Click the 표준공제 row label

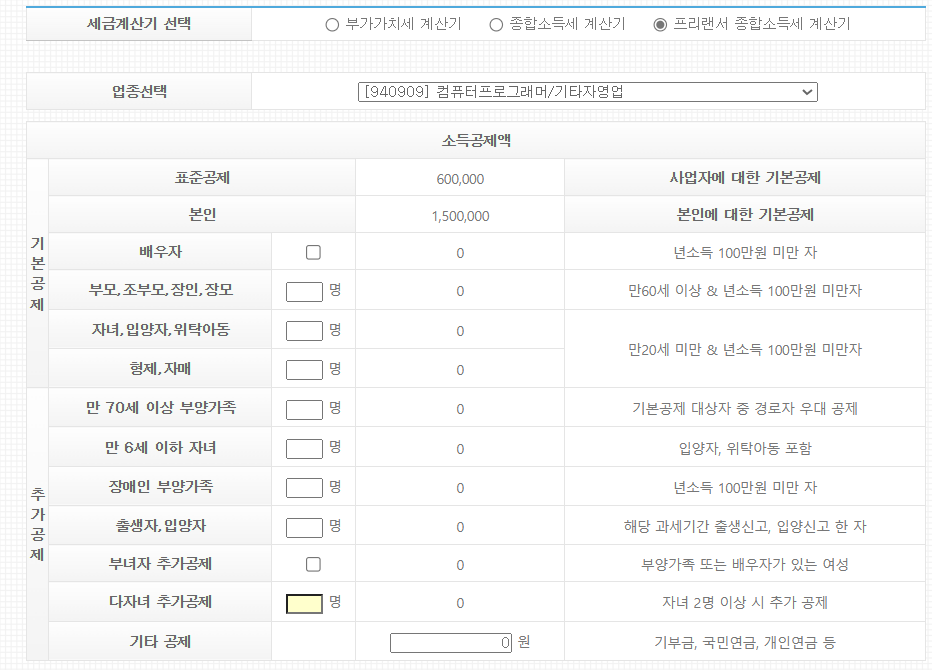(202, 178)
